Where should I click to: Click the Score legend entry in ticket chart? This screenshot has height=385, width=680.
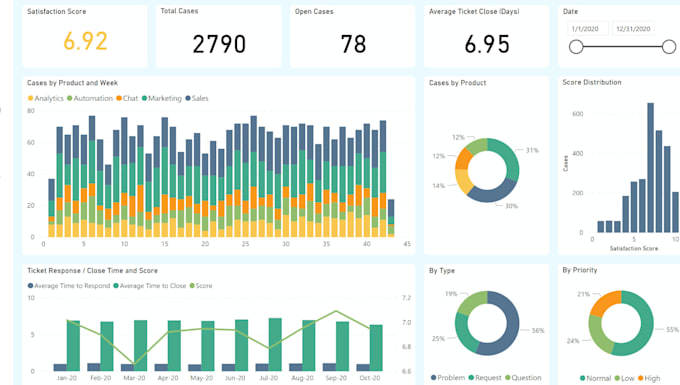click(x=201, y=286)
